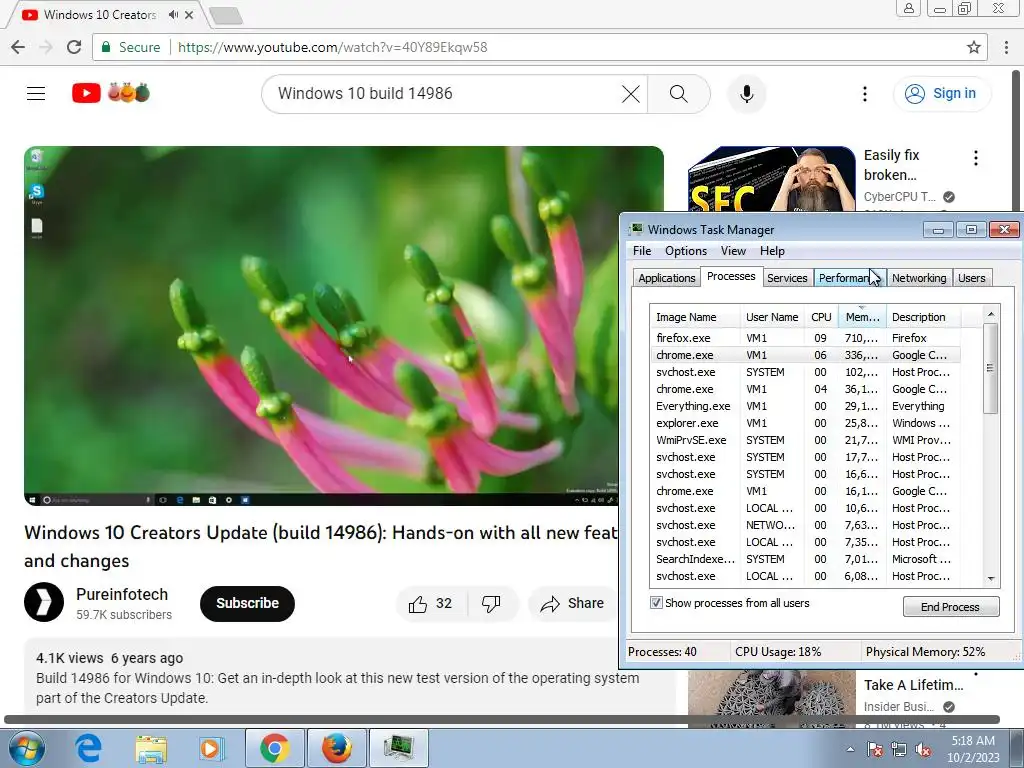The image size is (1024, 768).
Task: Bookmark this page with the star
Action: [x=974, y=47]
